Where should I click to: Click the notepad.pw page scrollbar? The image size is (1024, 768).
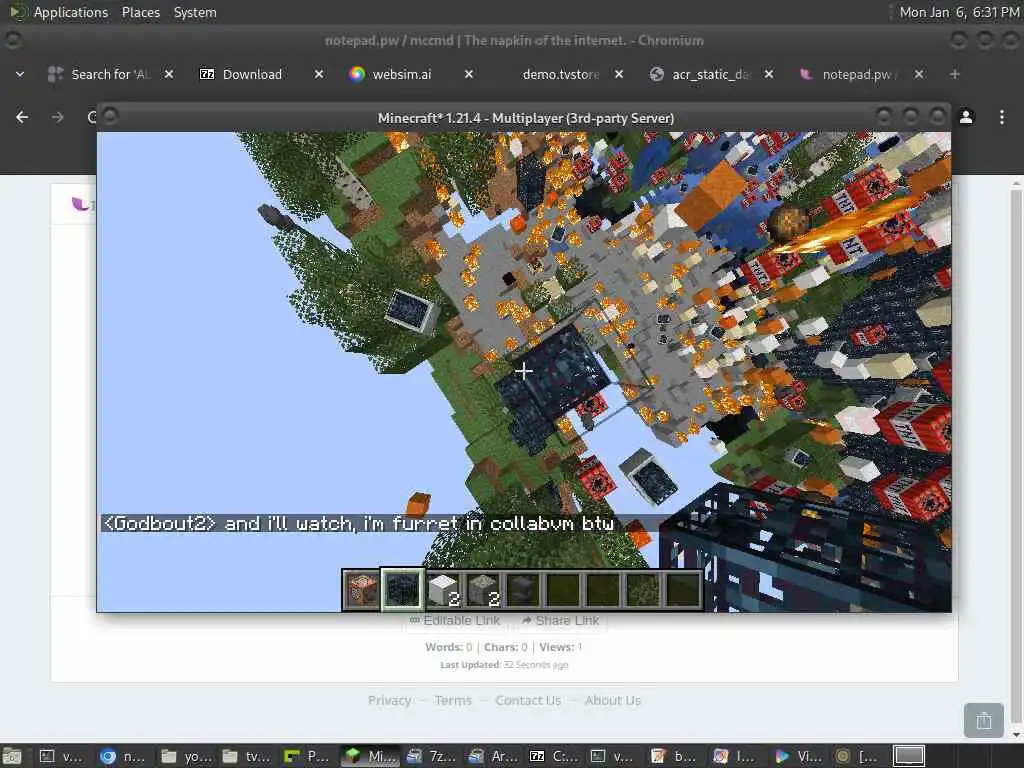(x=1016, y=457)
